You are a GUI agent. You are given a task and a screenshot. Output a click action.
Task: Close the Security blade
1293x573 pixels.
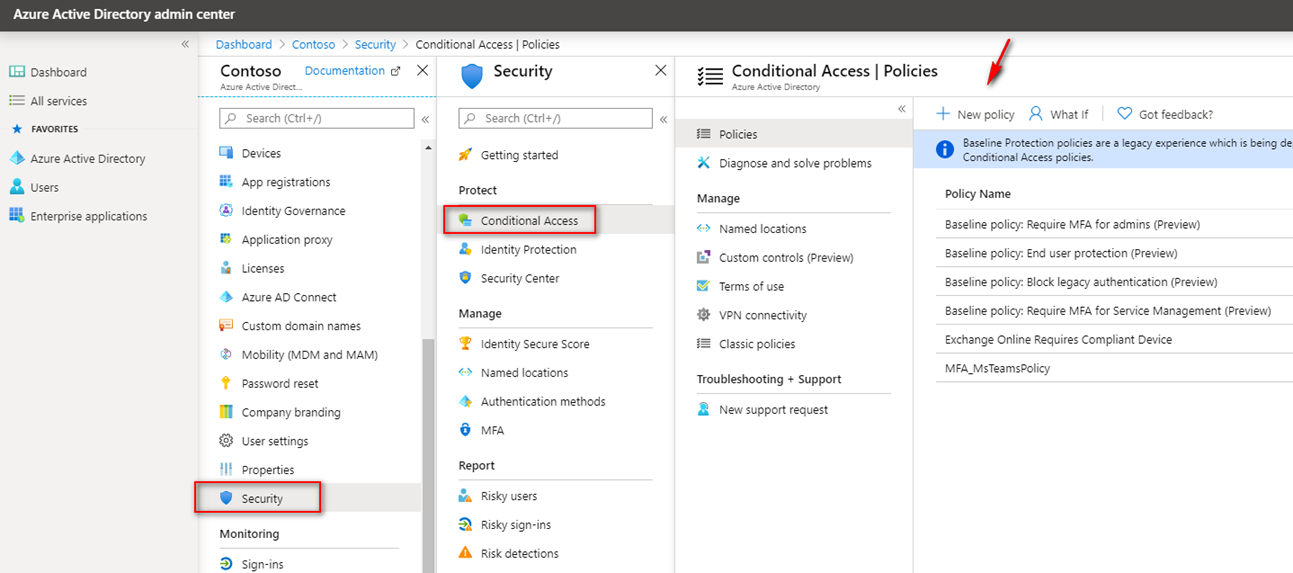point(660,70)
